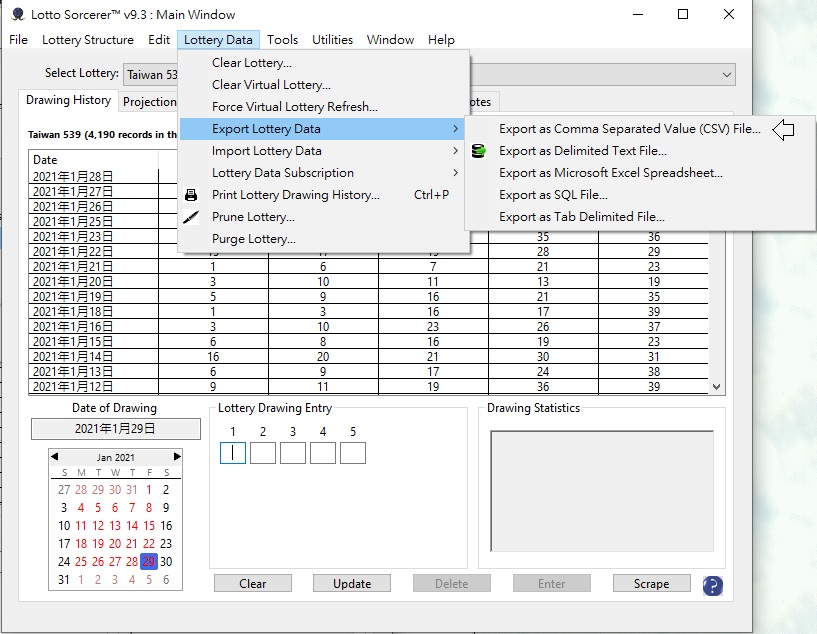Click the blue help question mark icon
817x634 pixels.
pyautogui.click(x=712, y=586)
